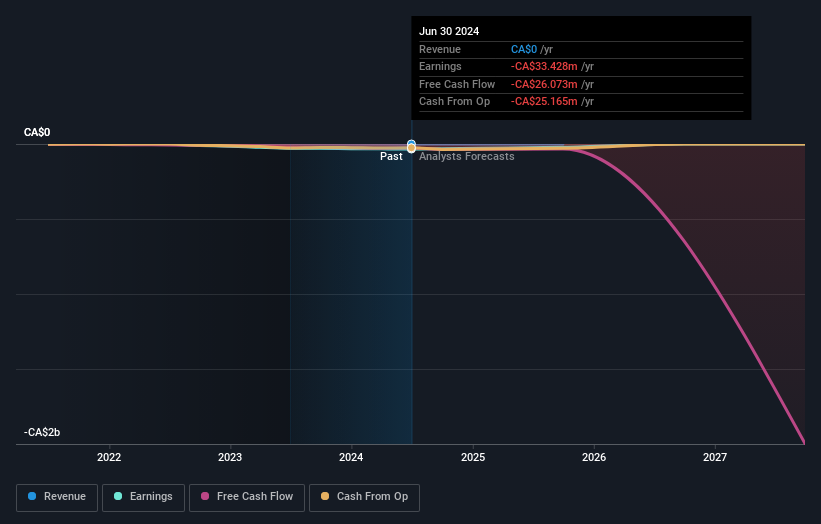Screen dimensions: 821x524
Task: Click the CA$0 y-axis label
Action: click(x=37, y=132)
